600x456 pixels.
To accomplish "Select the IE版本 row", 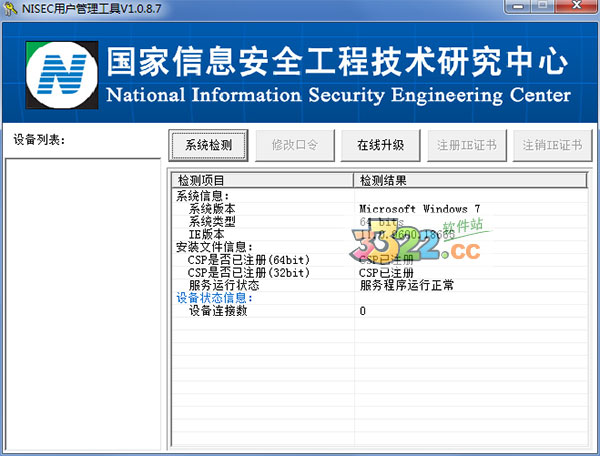I will [380, 234].
